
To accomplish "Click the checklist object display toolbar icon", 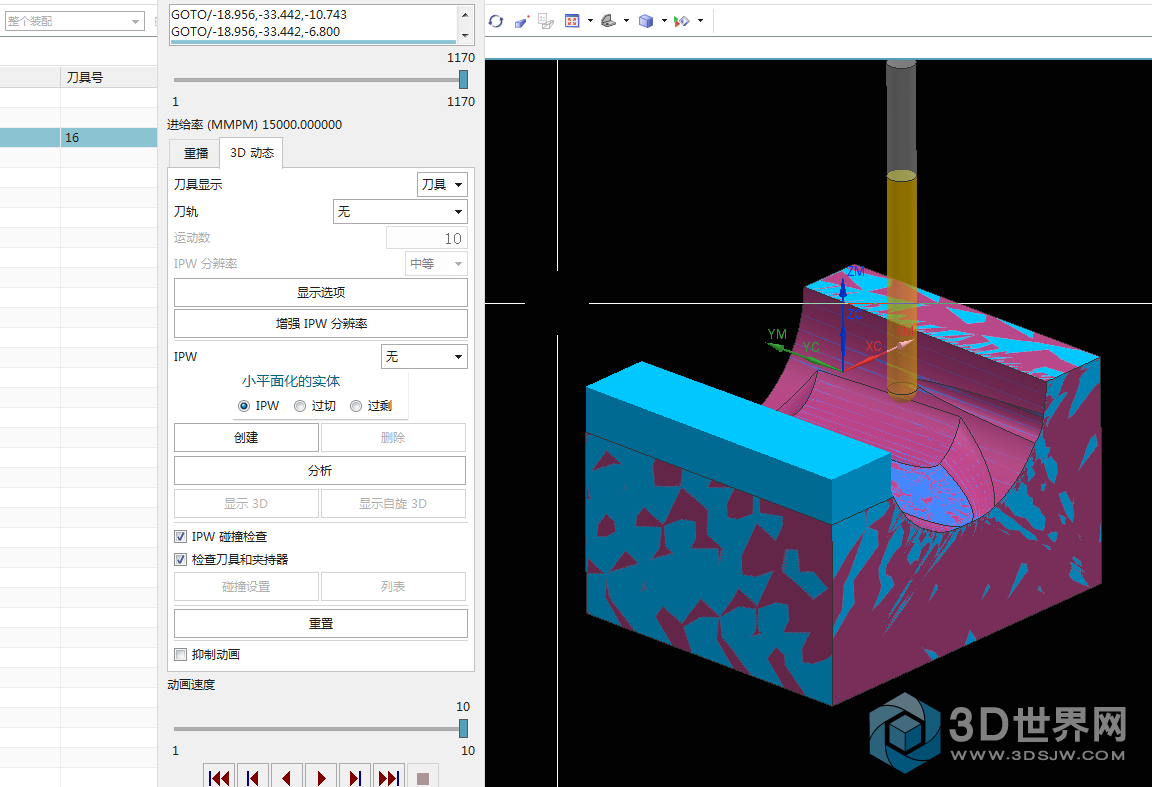I will click(546, 21).
